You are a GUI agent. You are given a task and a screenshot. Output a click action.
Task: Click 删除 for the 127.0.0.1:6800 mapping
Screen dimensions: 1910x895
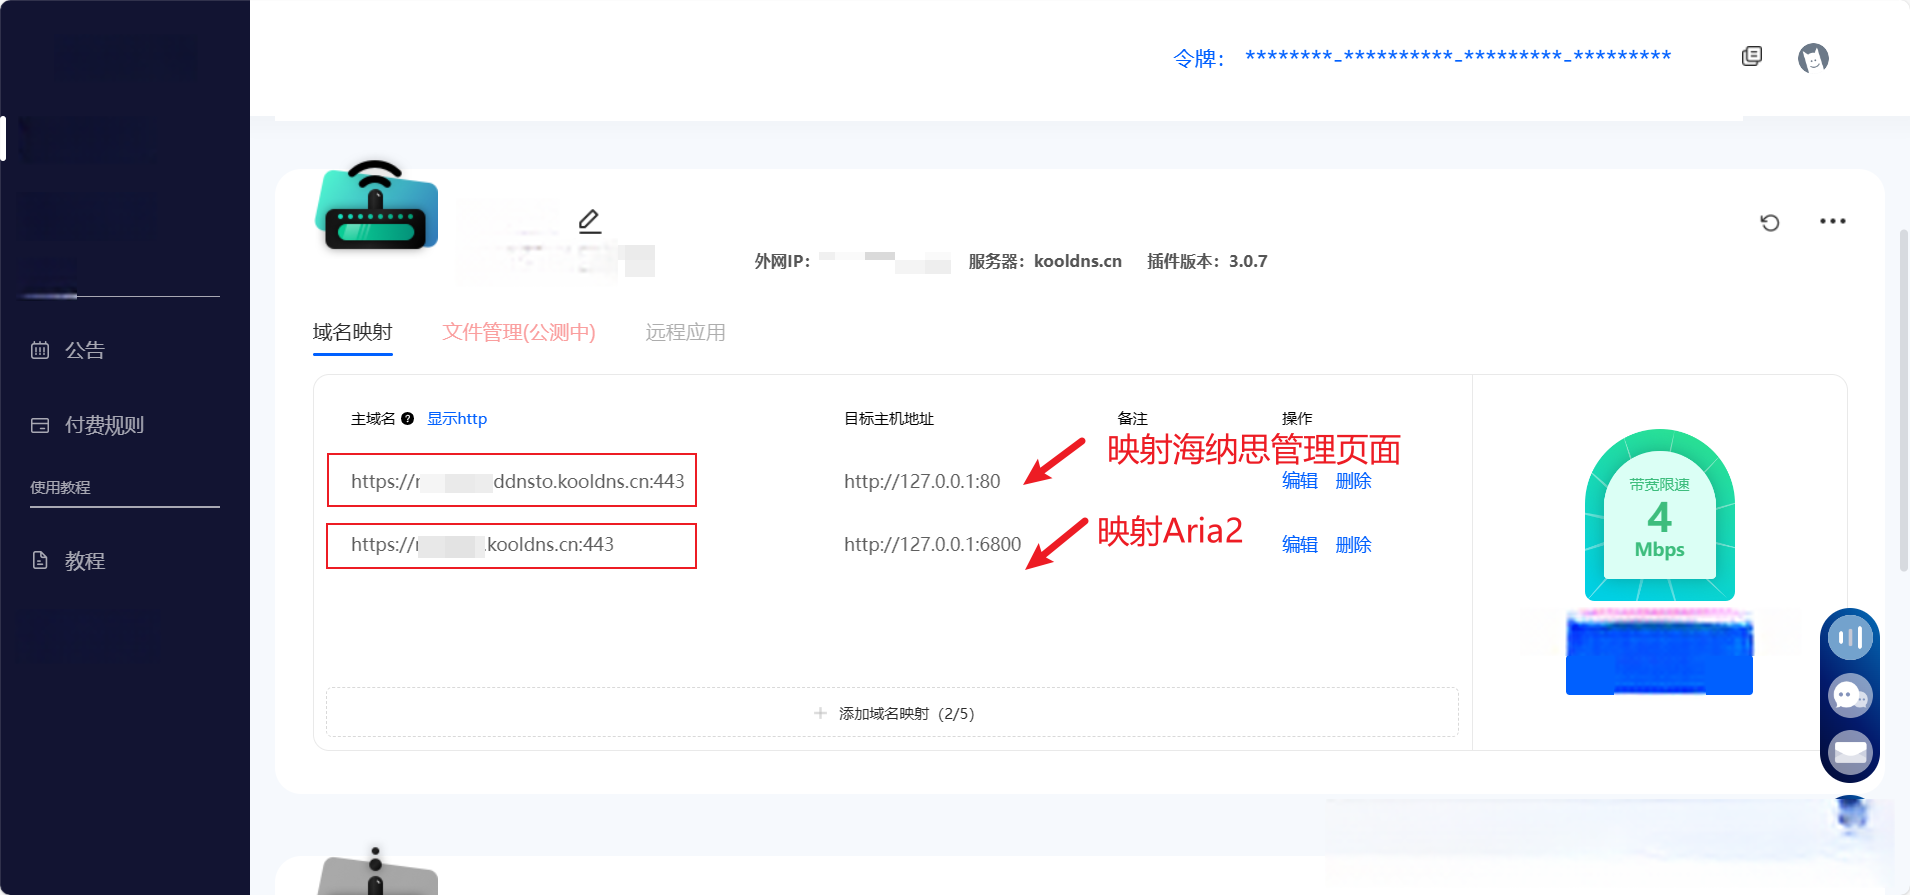1354,545
